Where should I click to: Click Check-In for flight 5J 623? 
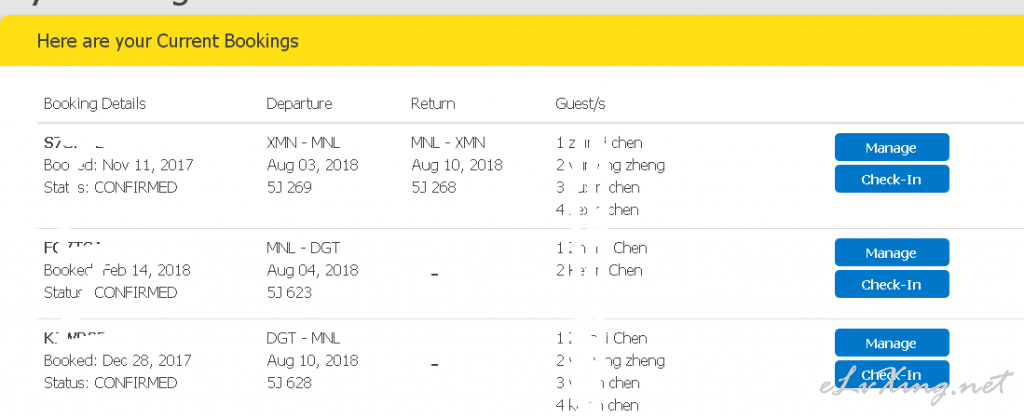coord(891,284)
